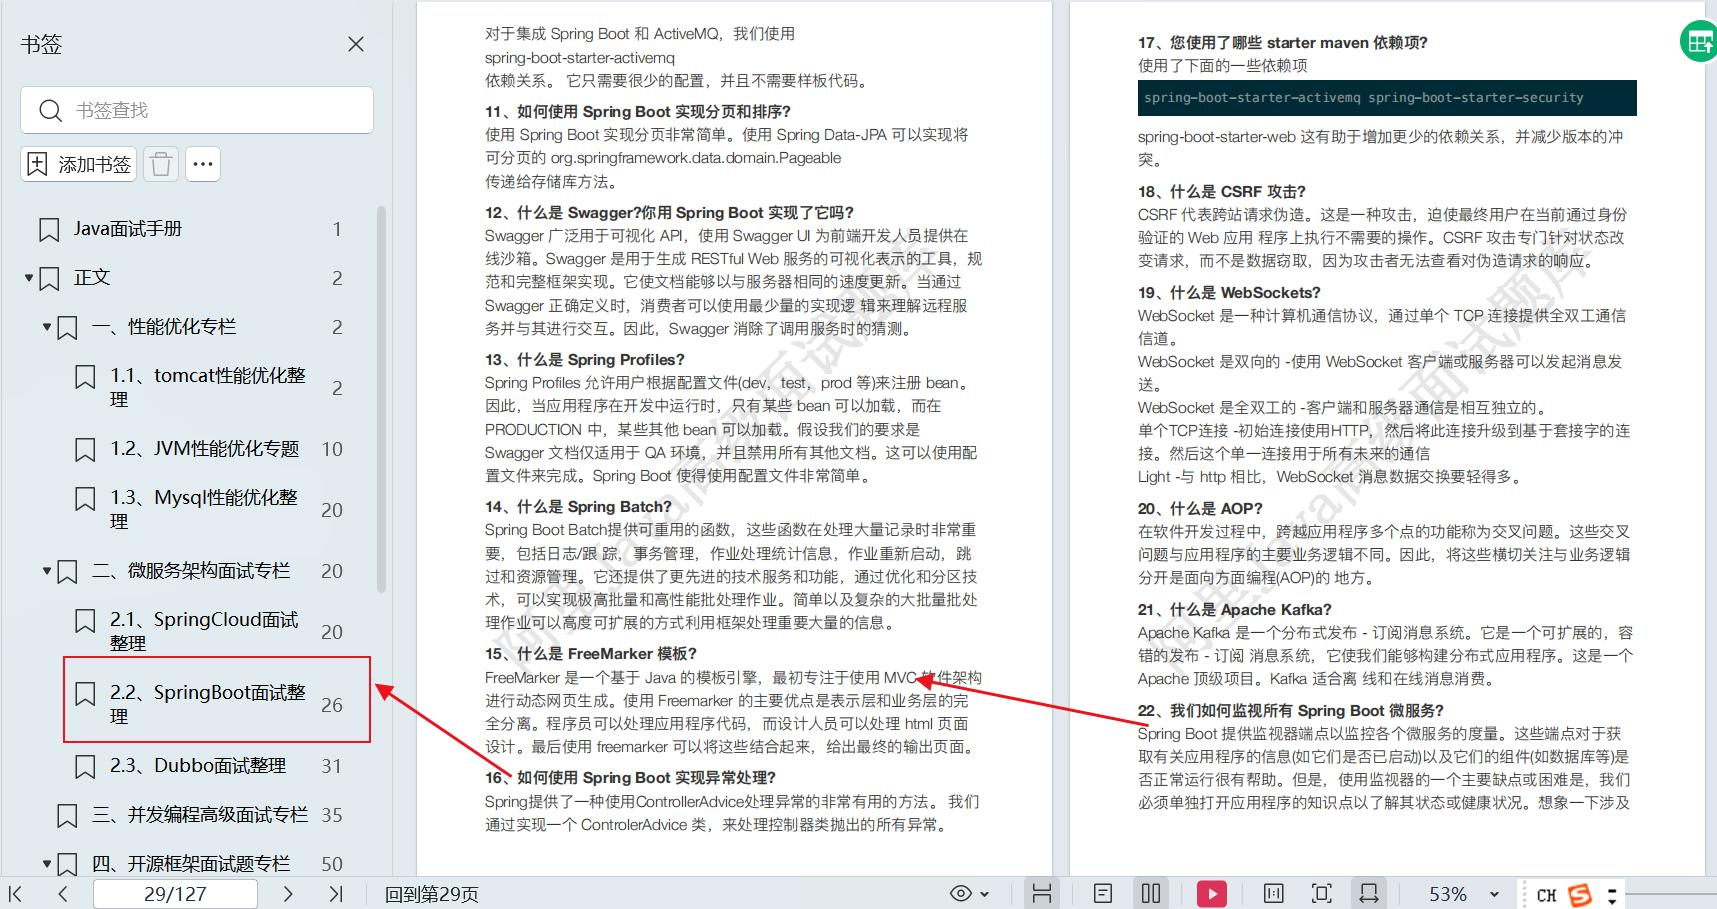1717x909 pixels.
Task: Click bookmark icon beside Java面试手册
Action: tap(49, 230)
